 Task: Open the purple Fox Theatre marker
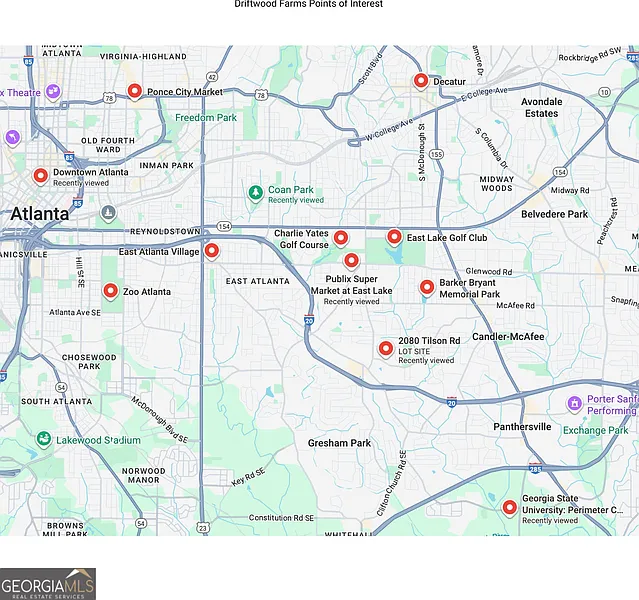point(52,92)
